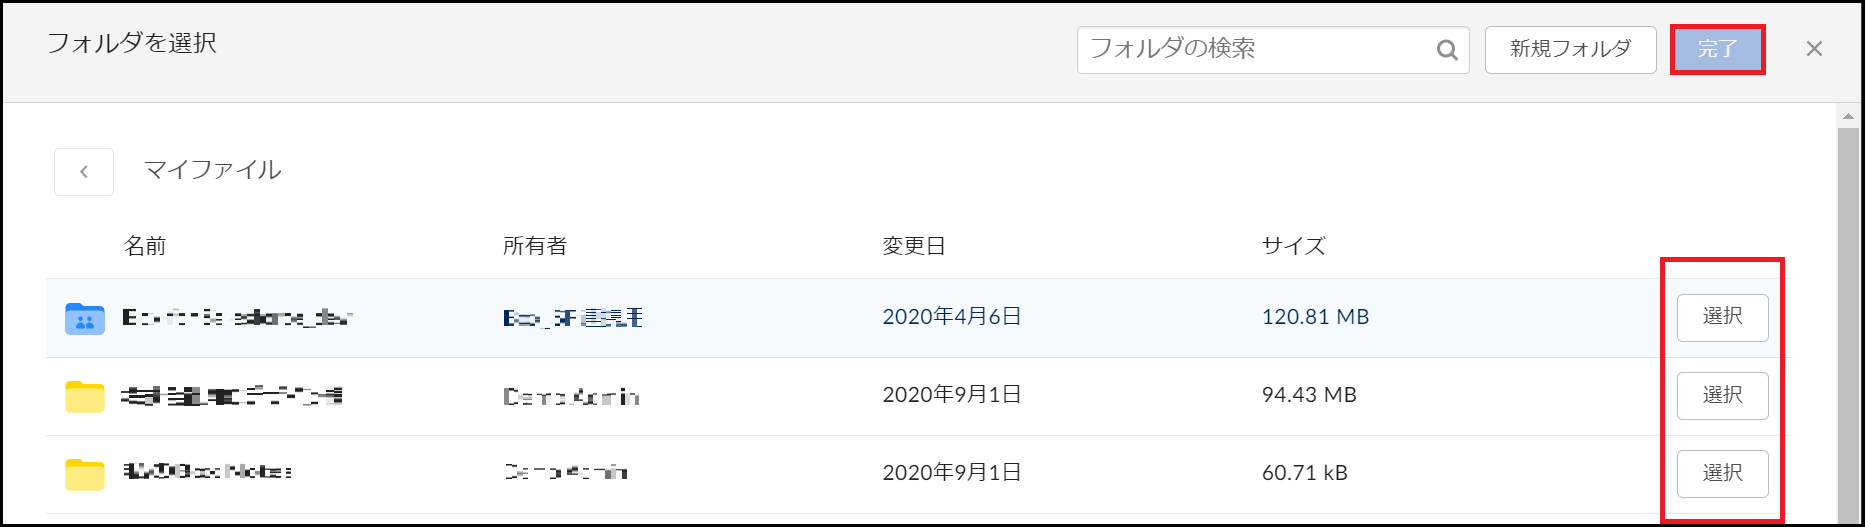This screenshot has height=527, width=1865.
Task: Click the third yellow folder icon
Action: click(x=85, y=474)
